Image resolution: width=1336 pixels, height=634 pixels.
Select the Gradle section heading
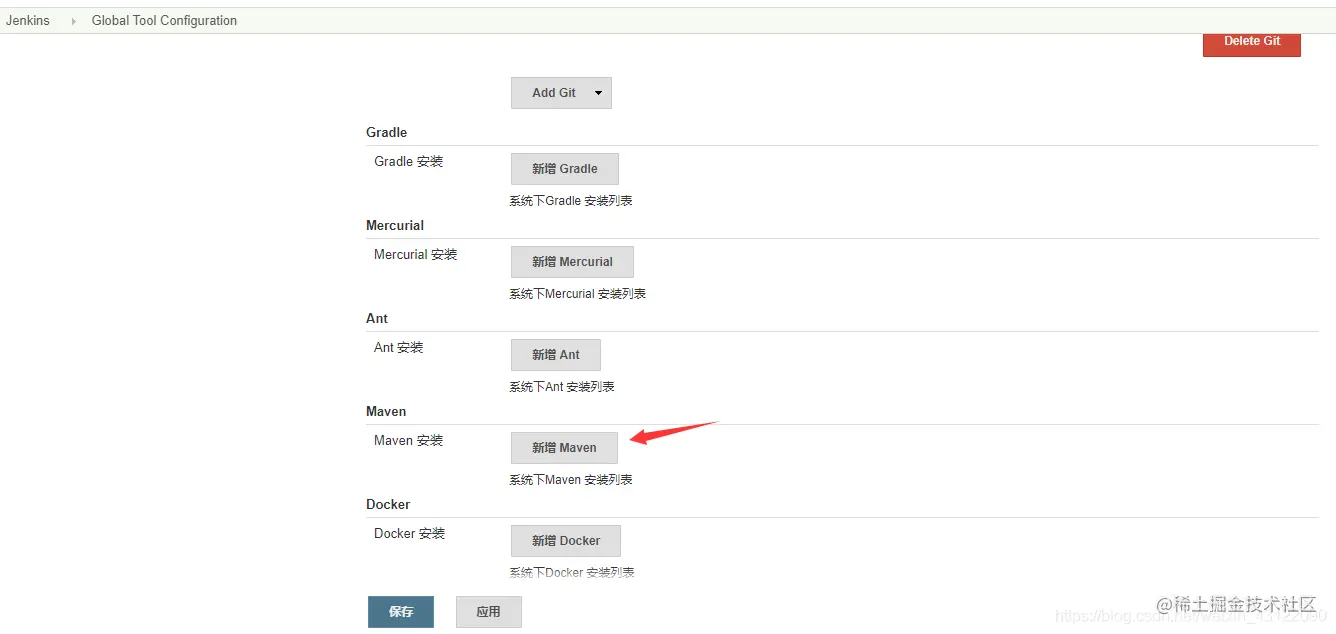coord(386,132)
